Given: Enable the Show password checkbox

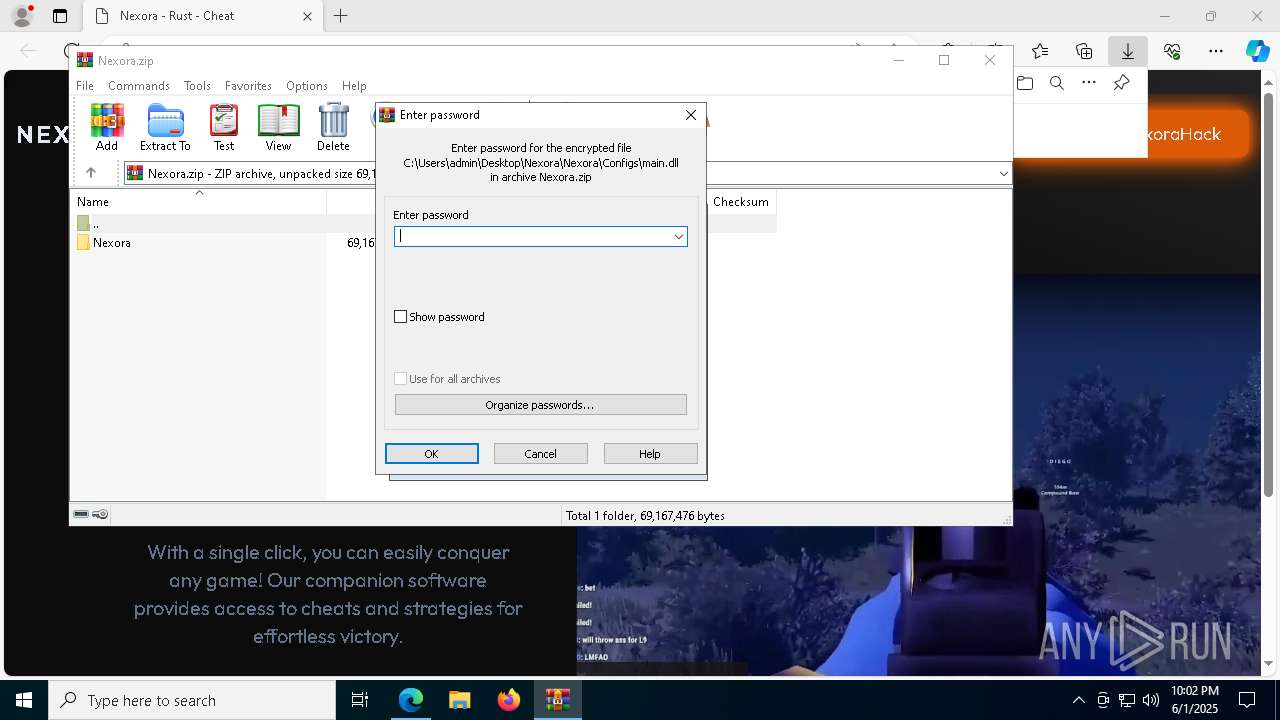Looking at the screenshot, I should (401, 317).
